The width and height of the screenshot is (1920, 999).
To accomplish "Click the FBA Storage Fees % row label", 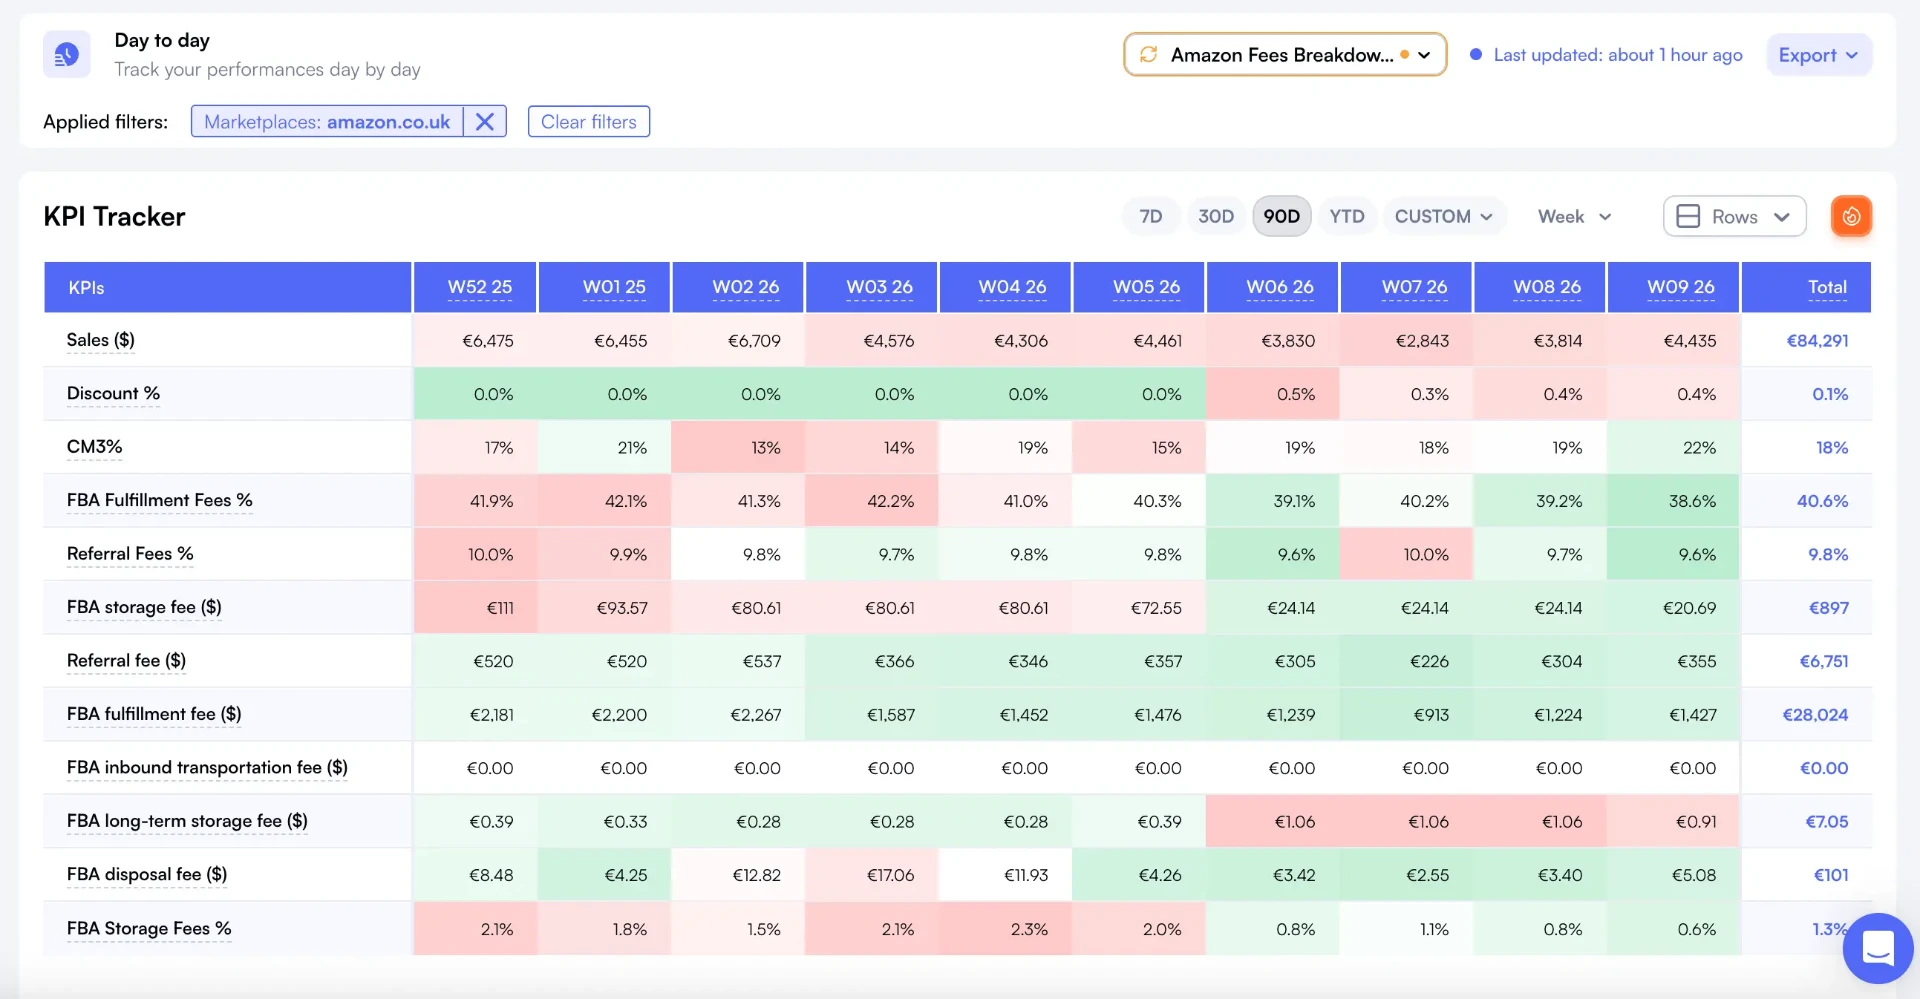I will click(149, 928).
